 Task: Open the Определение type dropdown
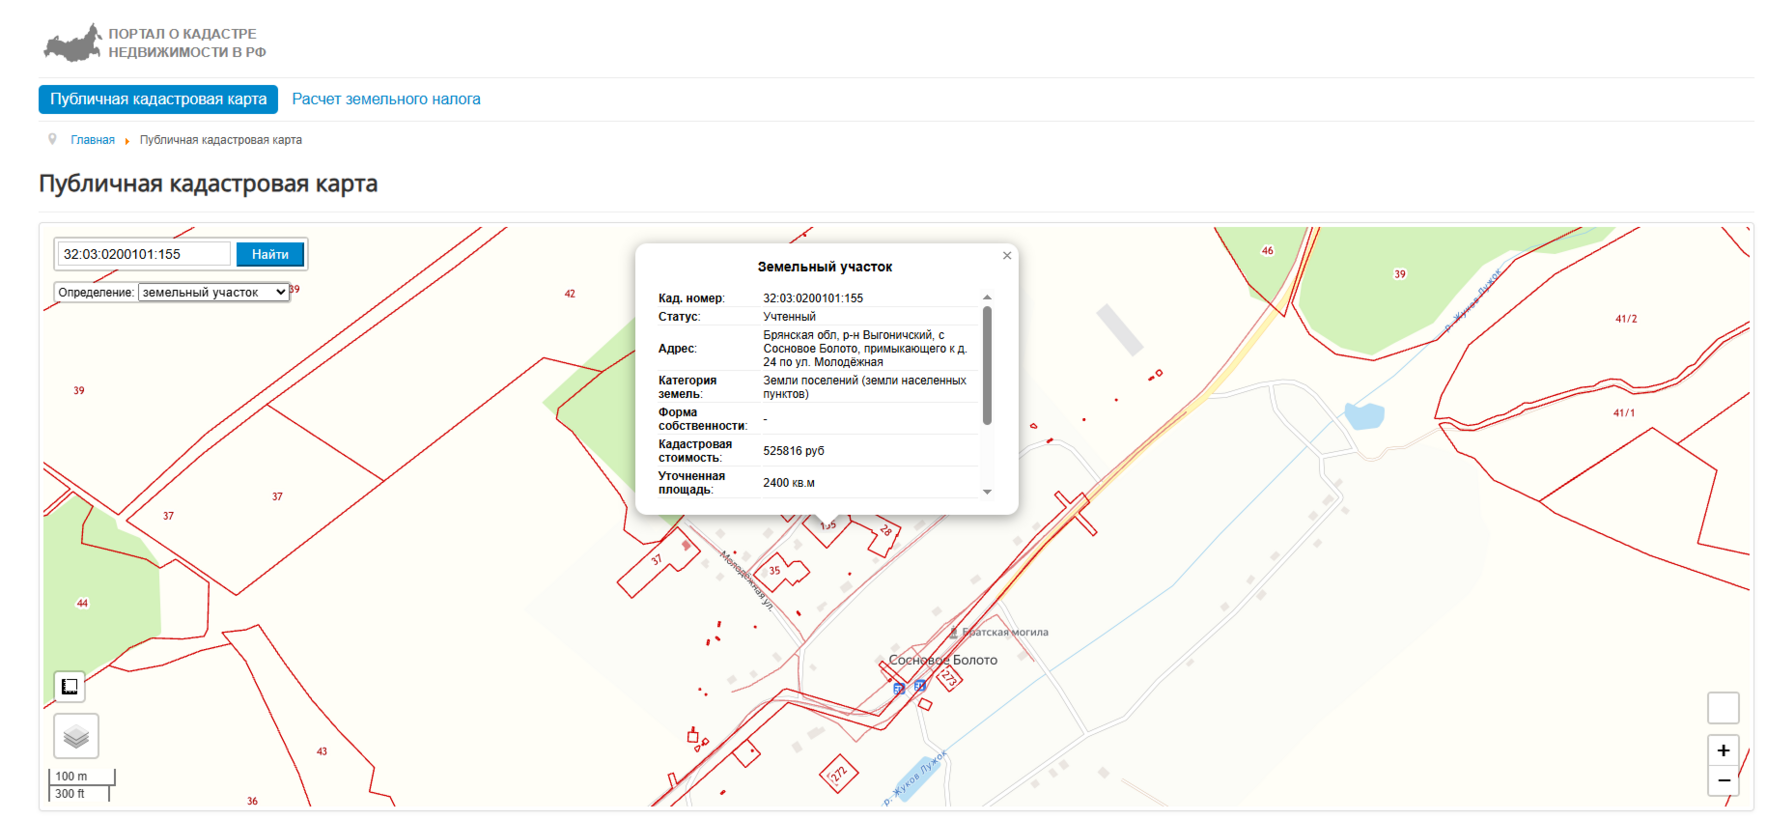[x=213, y=292]
